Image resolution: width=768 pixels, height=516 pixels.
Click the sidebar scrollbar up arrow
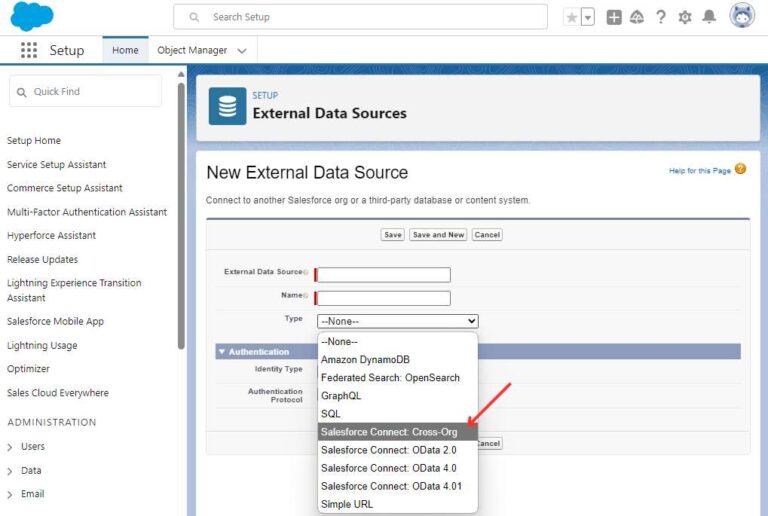pyautogui.click(x=181, y=74)
